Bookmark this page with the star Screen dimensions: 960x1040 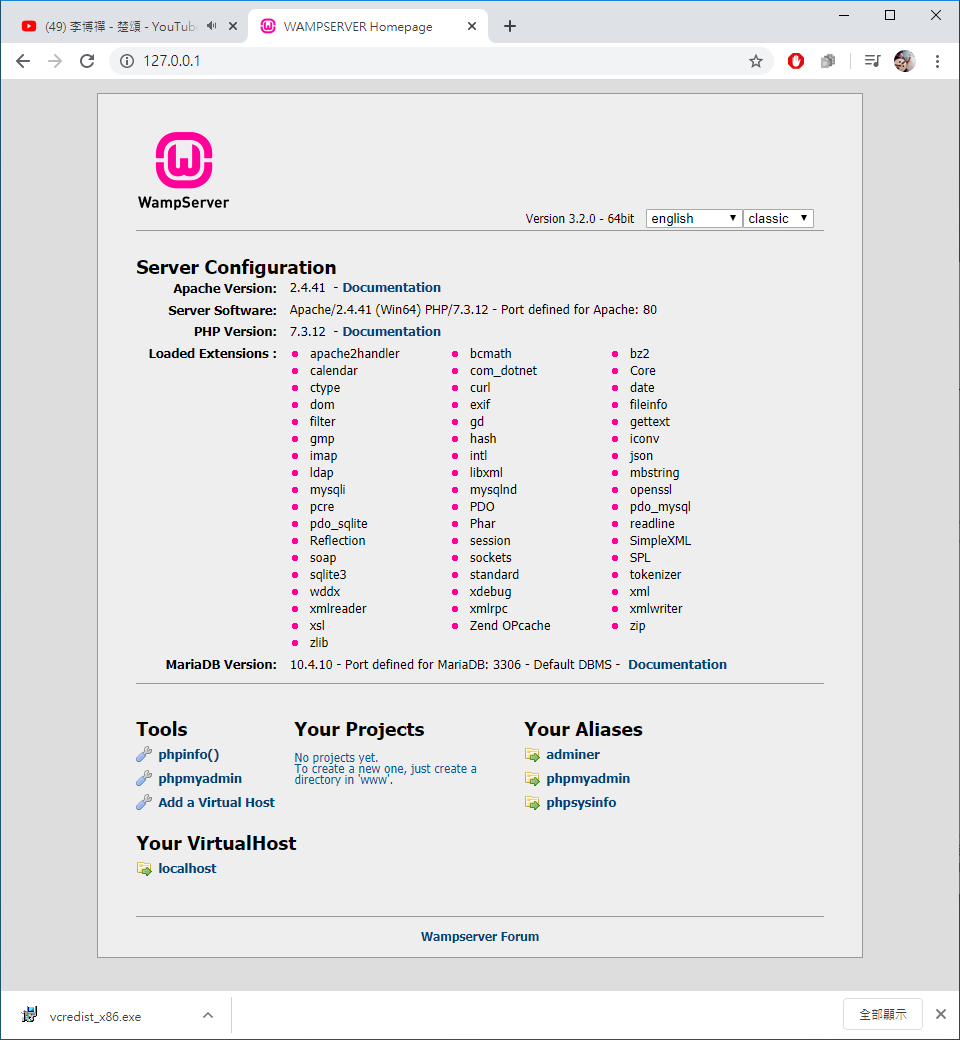coord(756,61)
